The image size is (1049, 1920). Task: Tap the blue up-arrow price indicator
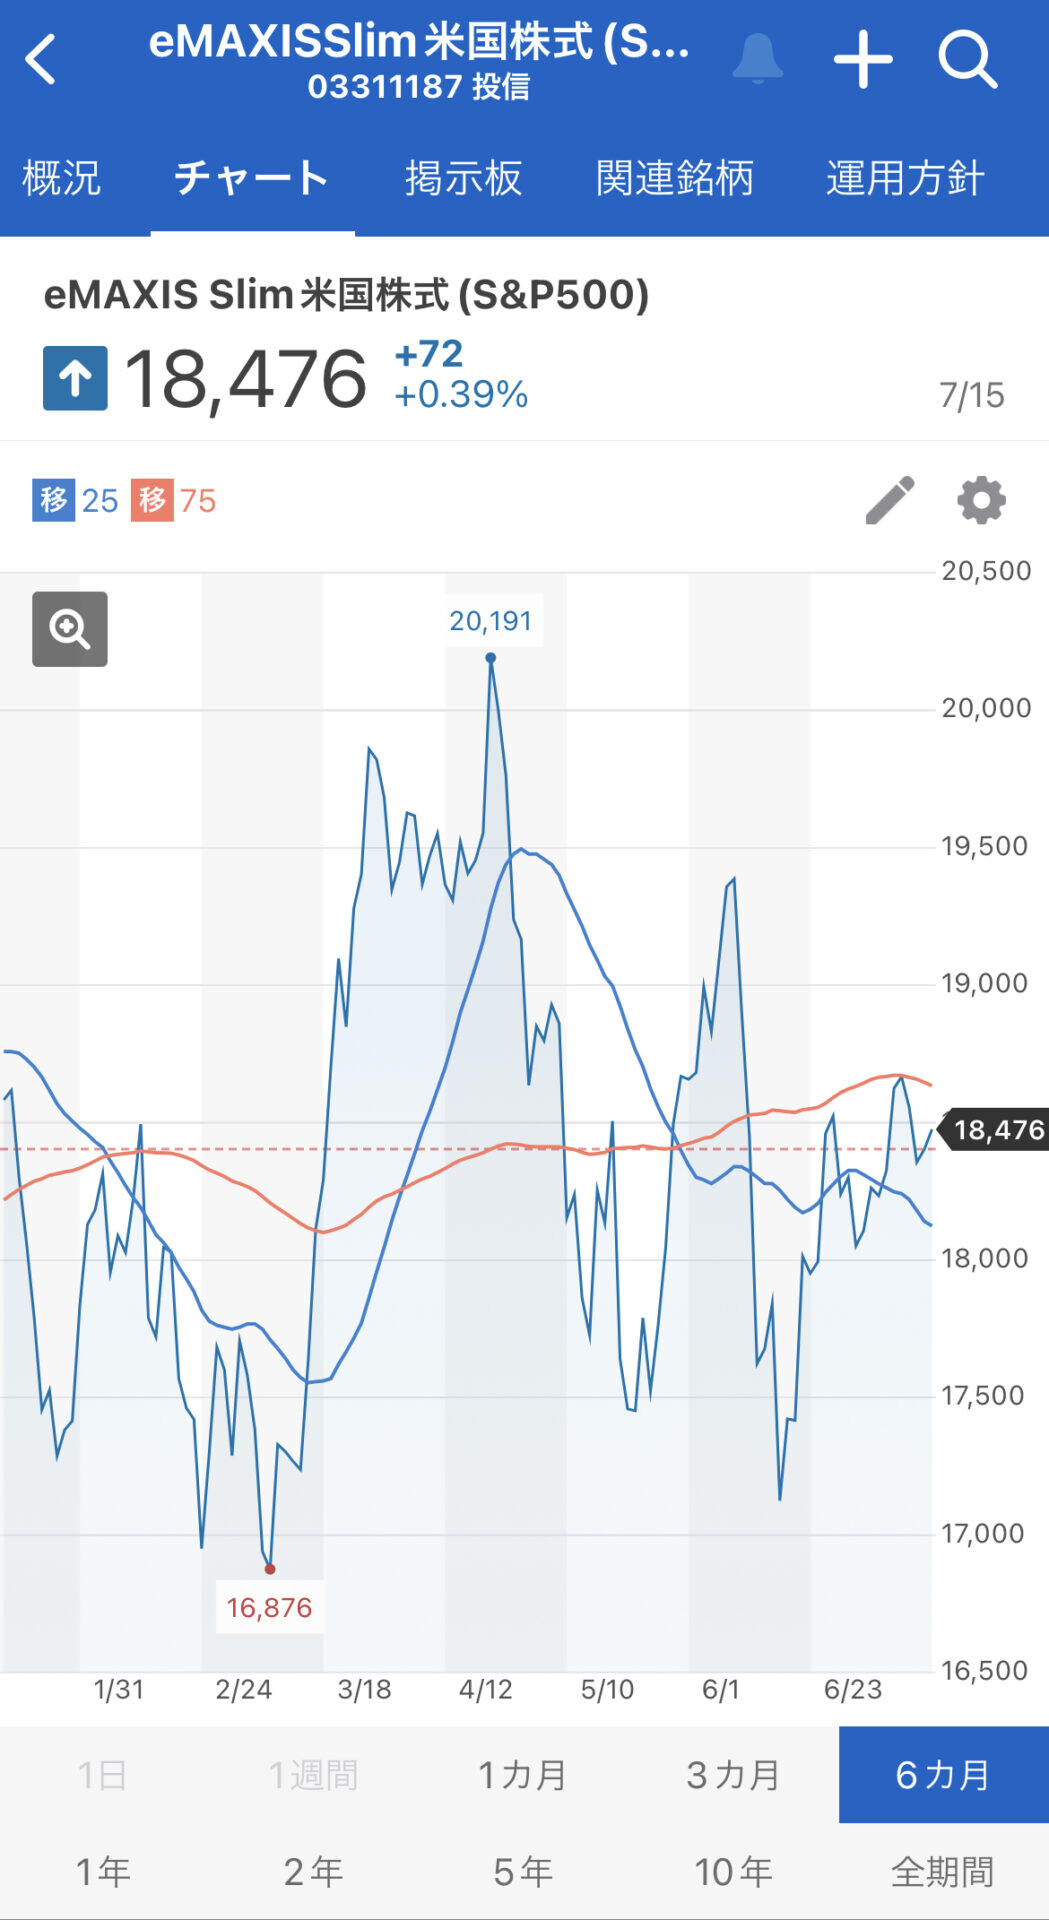pyautogui.click(x=75, y=378)
